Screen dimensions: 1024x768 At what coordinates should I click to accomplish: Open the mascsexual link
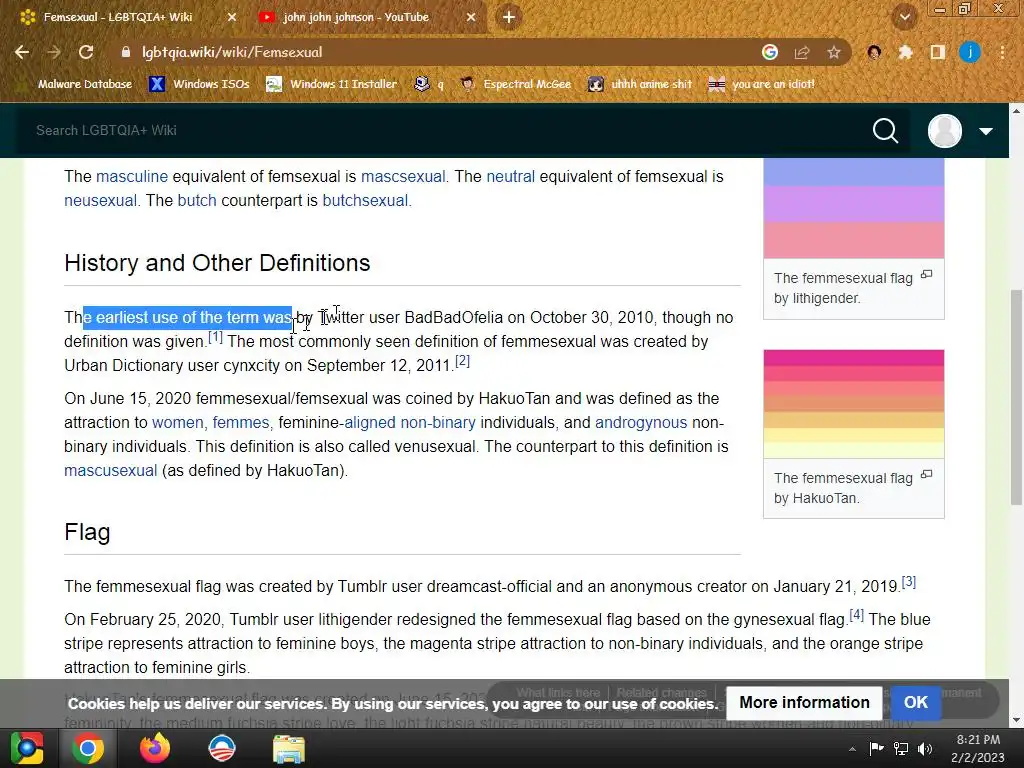(403, 176)
